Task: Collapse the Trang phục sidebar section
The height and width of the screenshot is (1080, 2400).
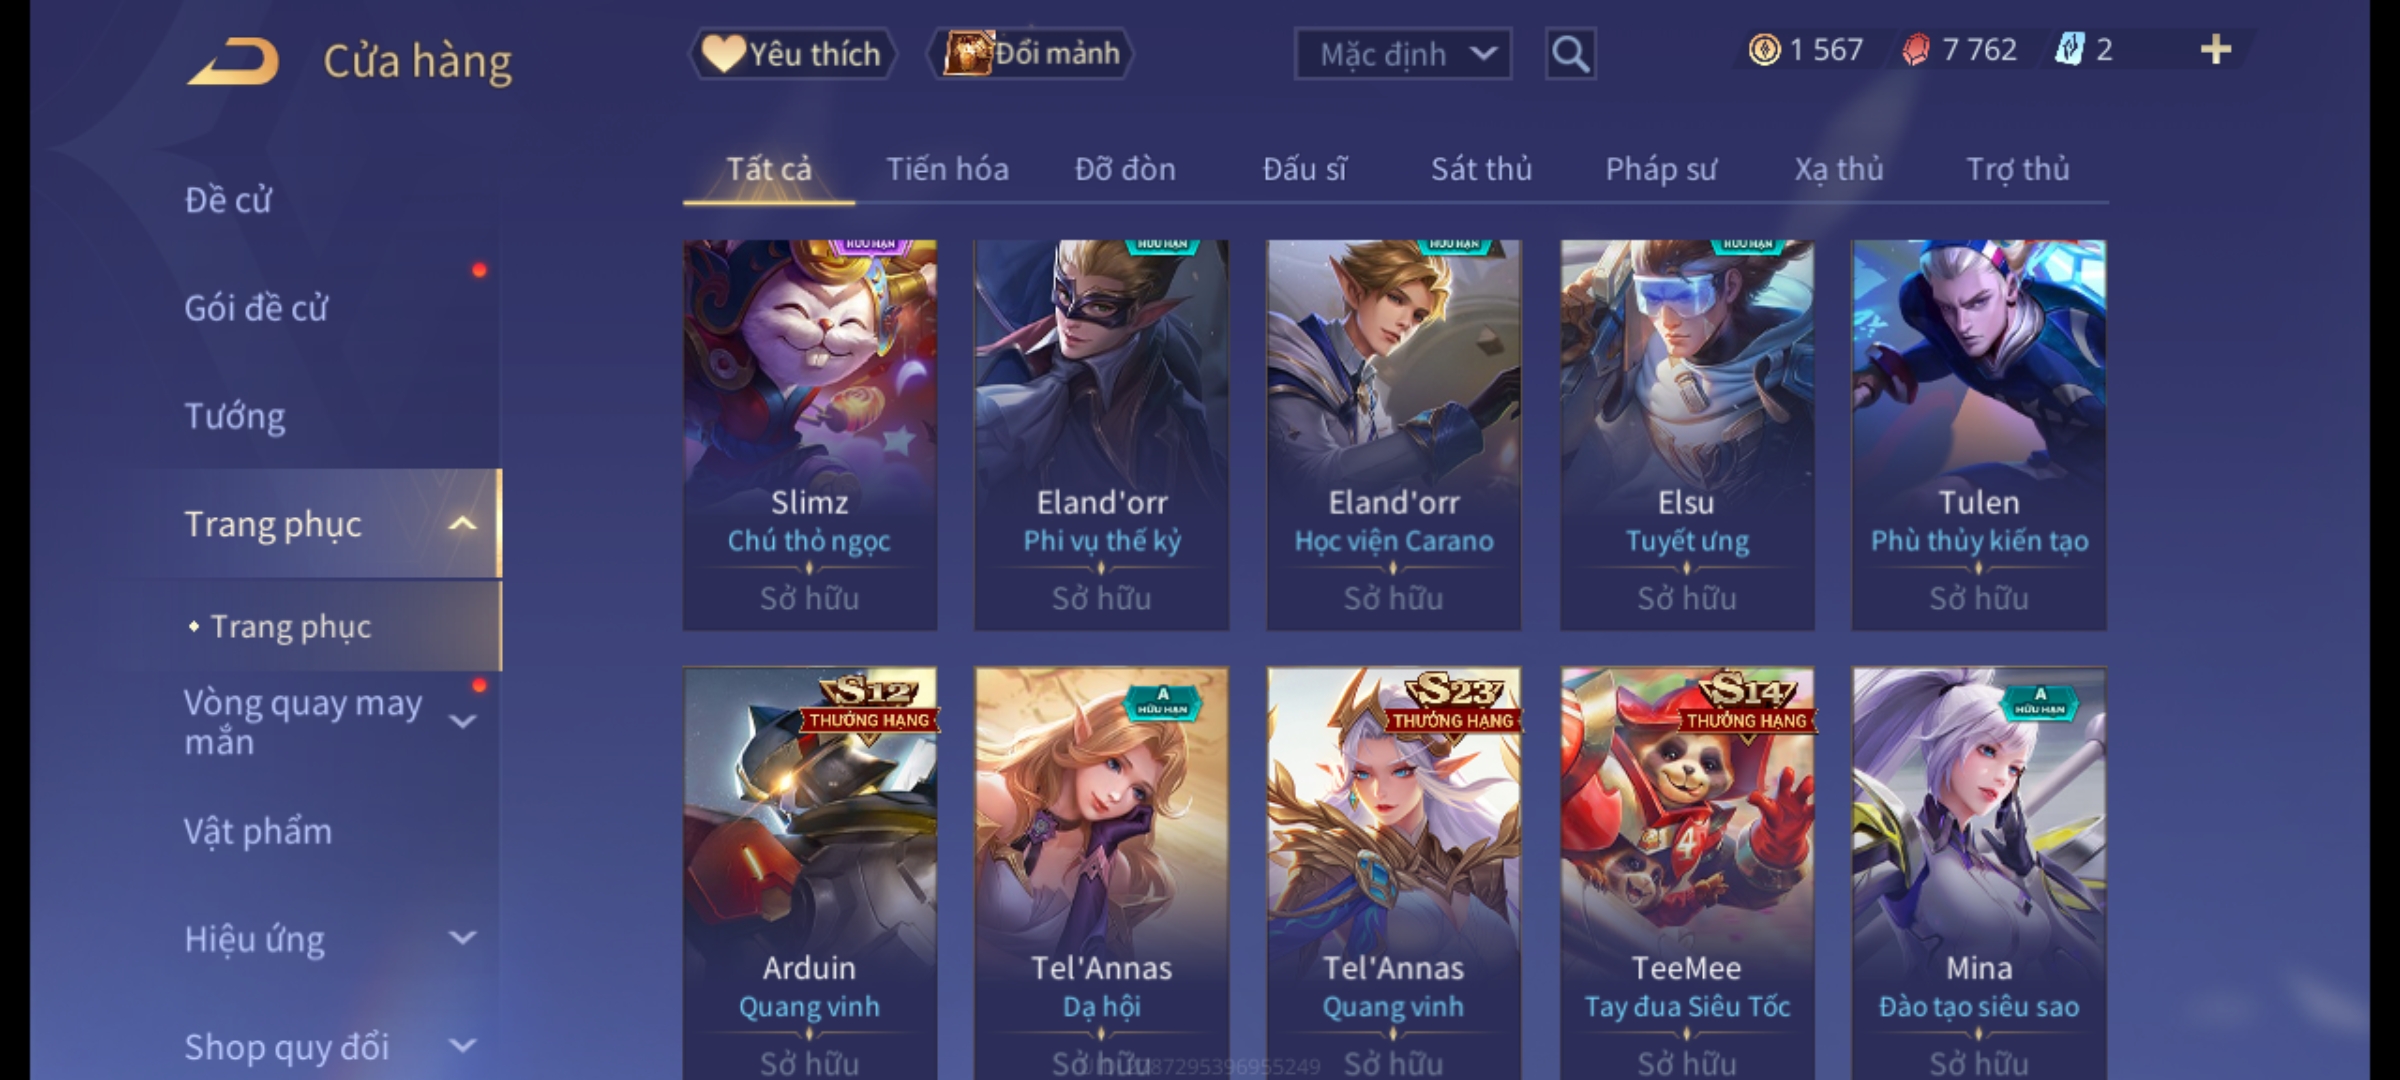Action: click(x=462, y=524)
